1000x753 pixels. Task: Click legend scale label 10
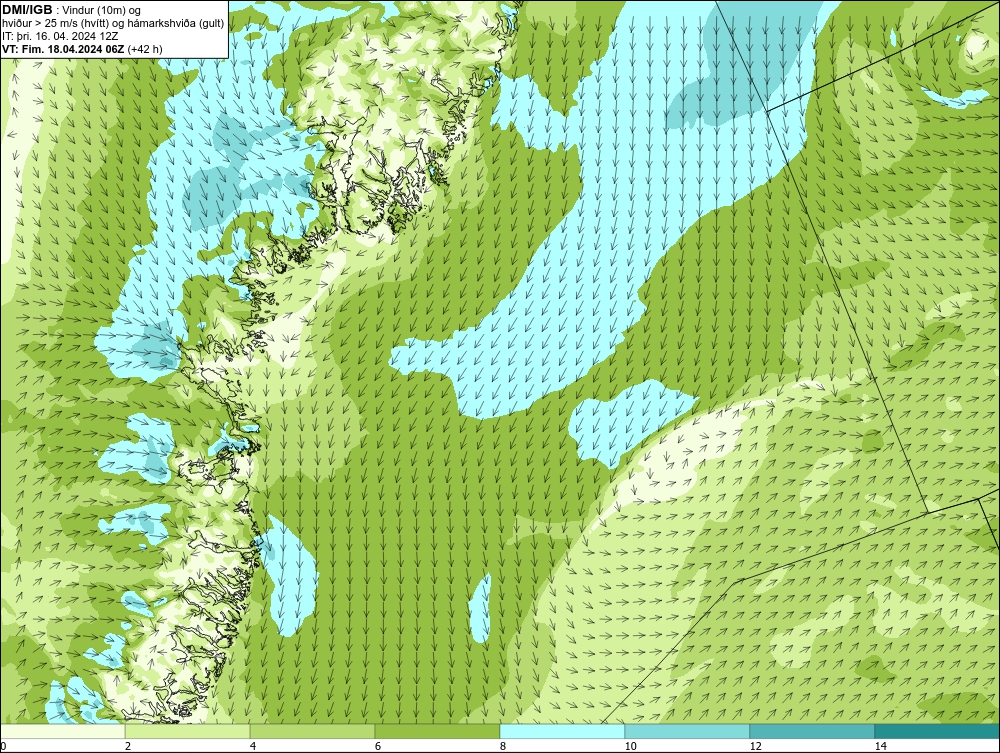pyautogui.click(x=630, y=747)
